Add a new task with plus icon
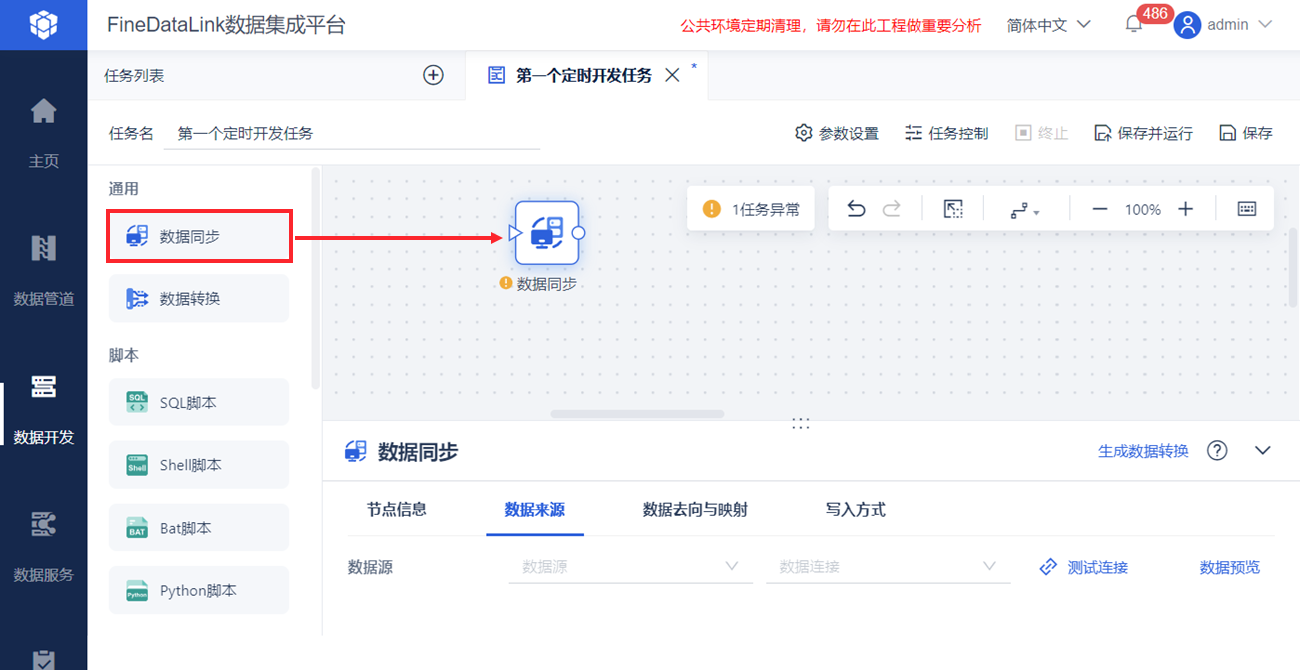 click(433, 75)
